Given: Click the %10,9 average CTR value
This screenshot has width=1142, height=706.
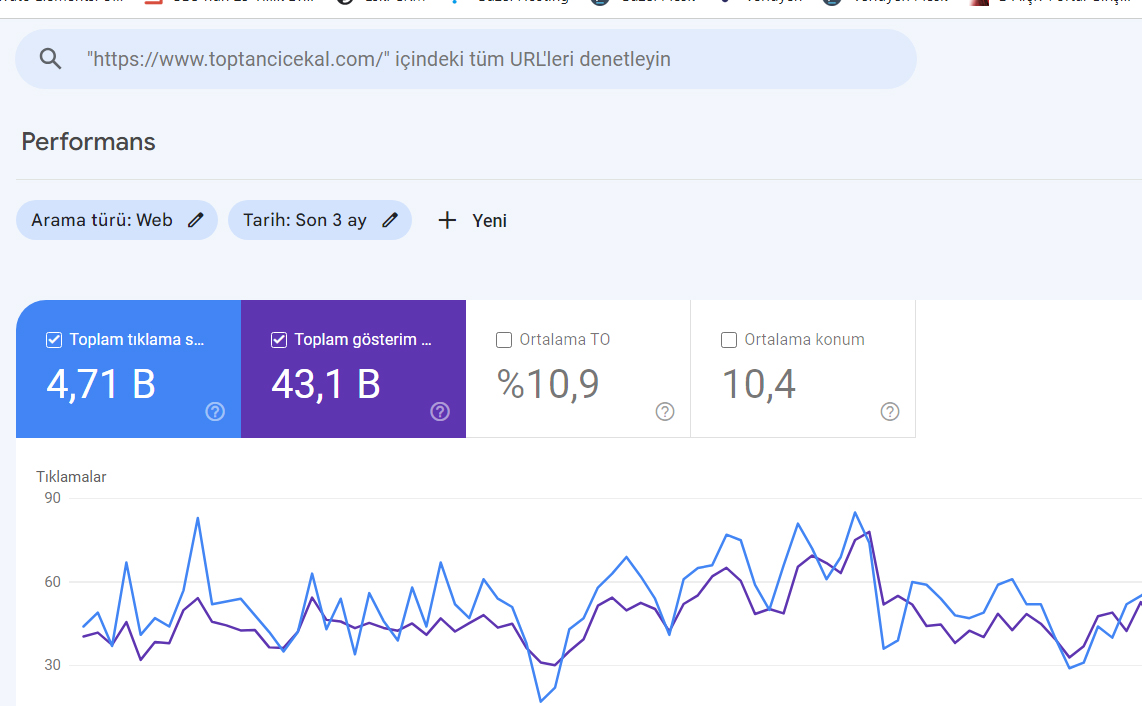Looking at the screenshot, I should [x=548, y=384].
